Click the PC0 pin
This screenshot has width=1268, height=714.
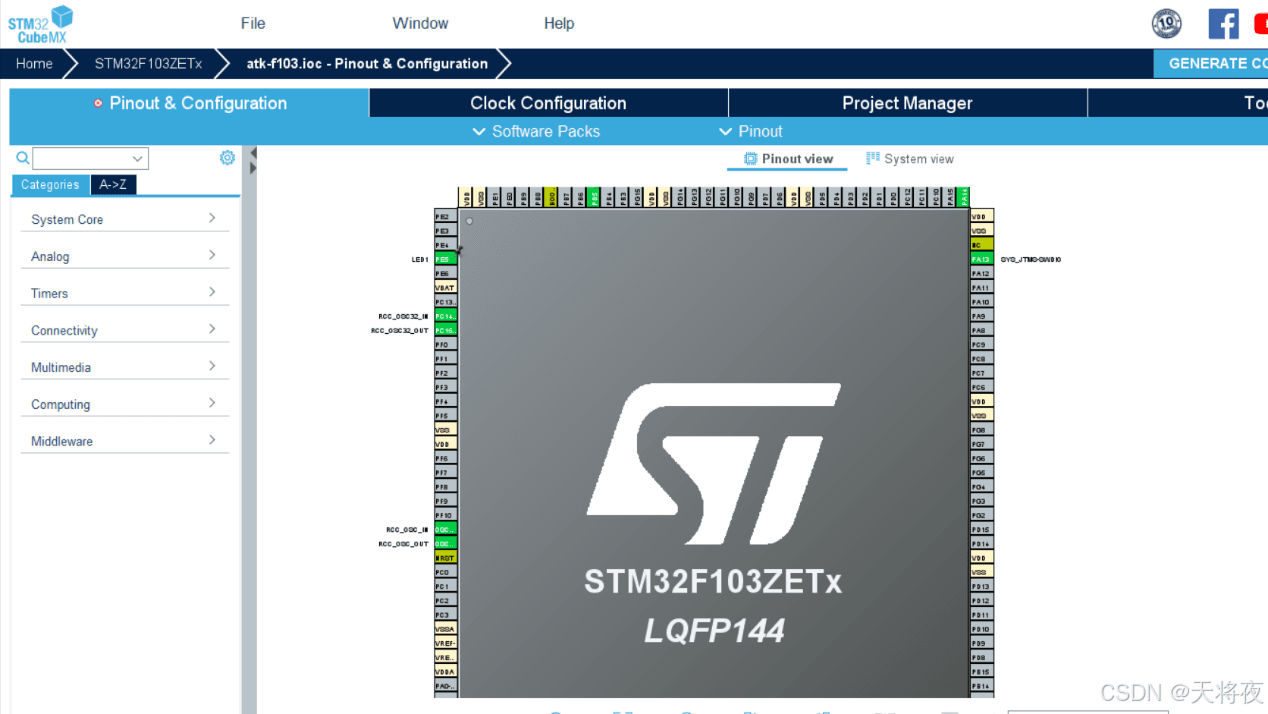[x=445, y=572]
